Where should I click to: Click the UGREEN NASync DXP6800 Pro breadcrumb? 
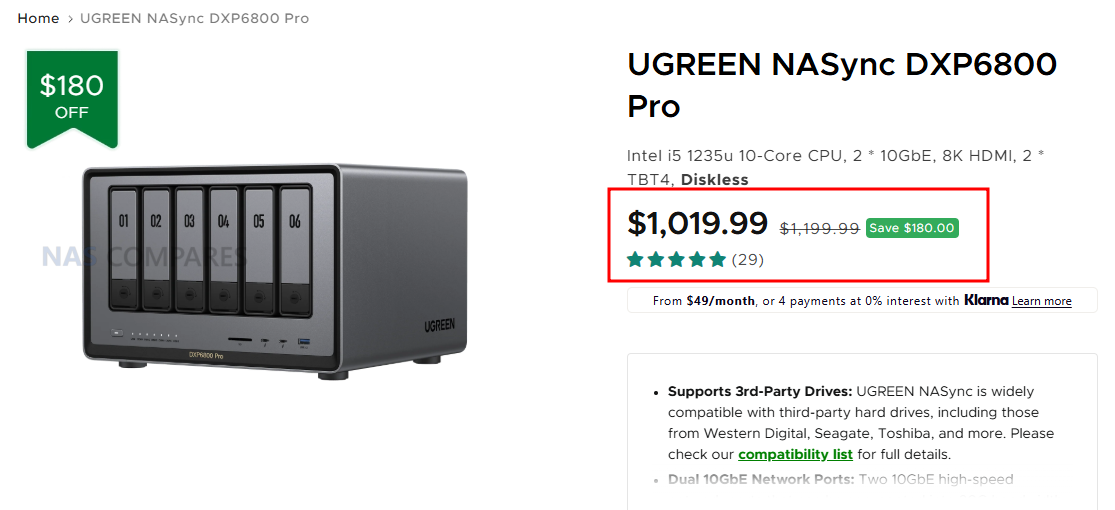click(194, 19)
